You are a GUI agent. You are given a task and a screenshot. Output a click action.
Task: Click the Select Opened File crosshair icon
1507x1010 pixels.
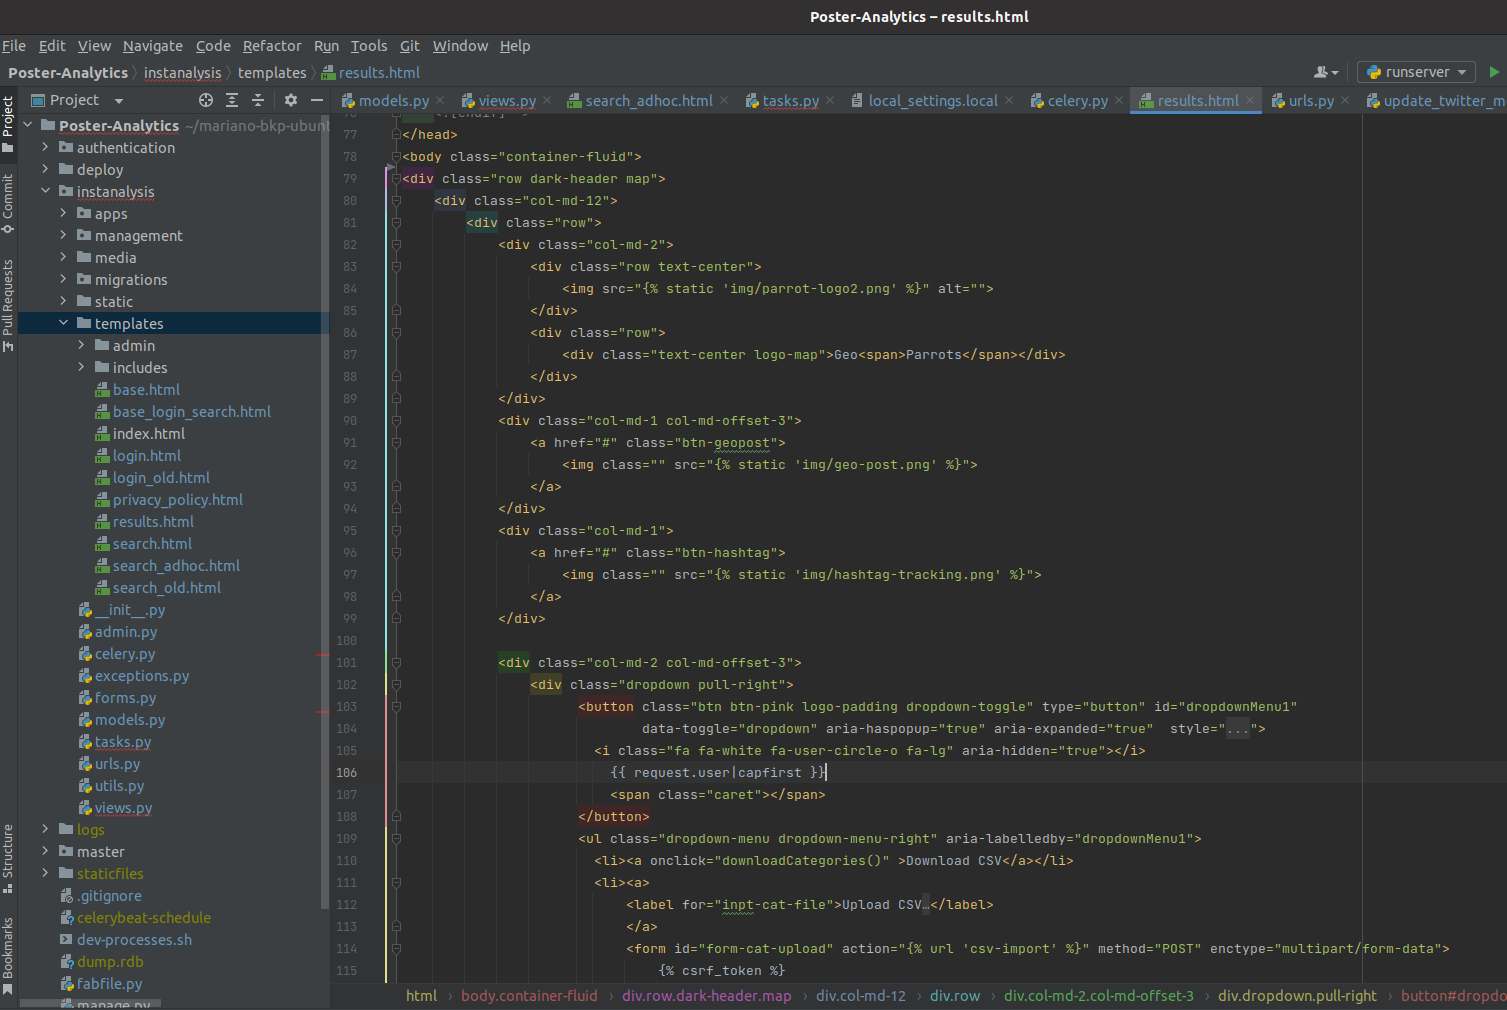(x=206, y=100)
